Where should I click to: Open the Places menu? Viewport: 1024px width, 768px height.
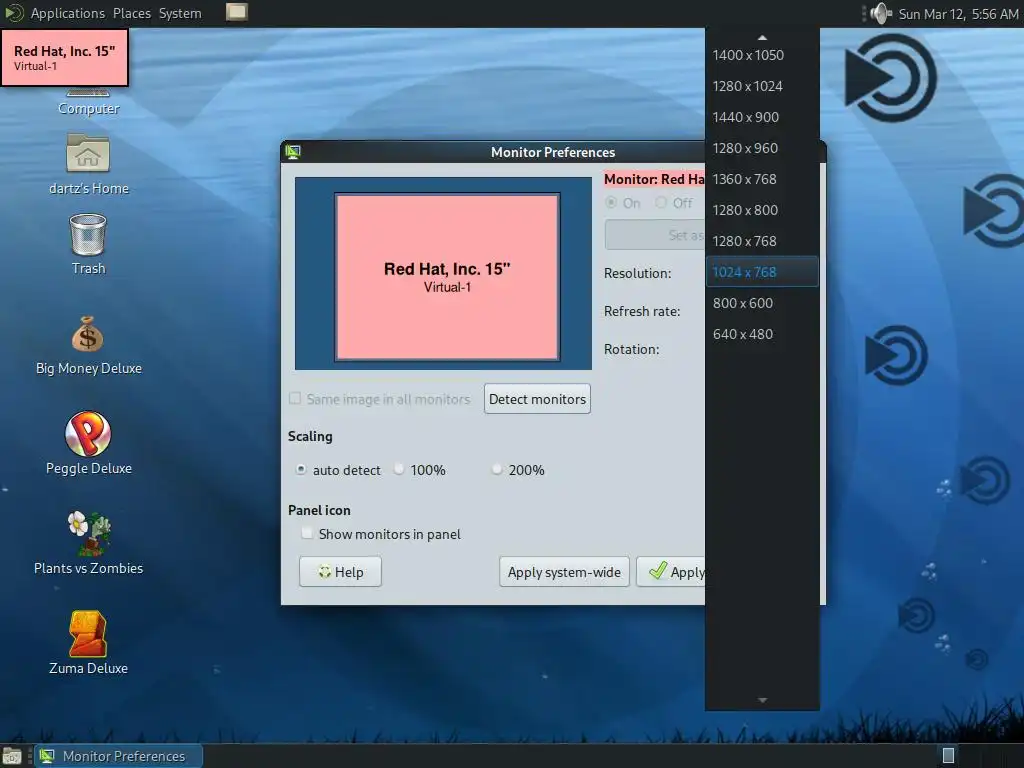tap(131, 13)
